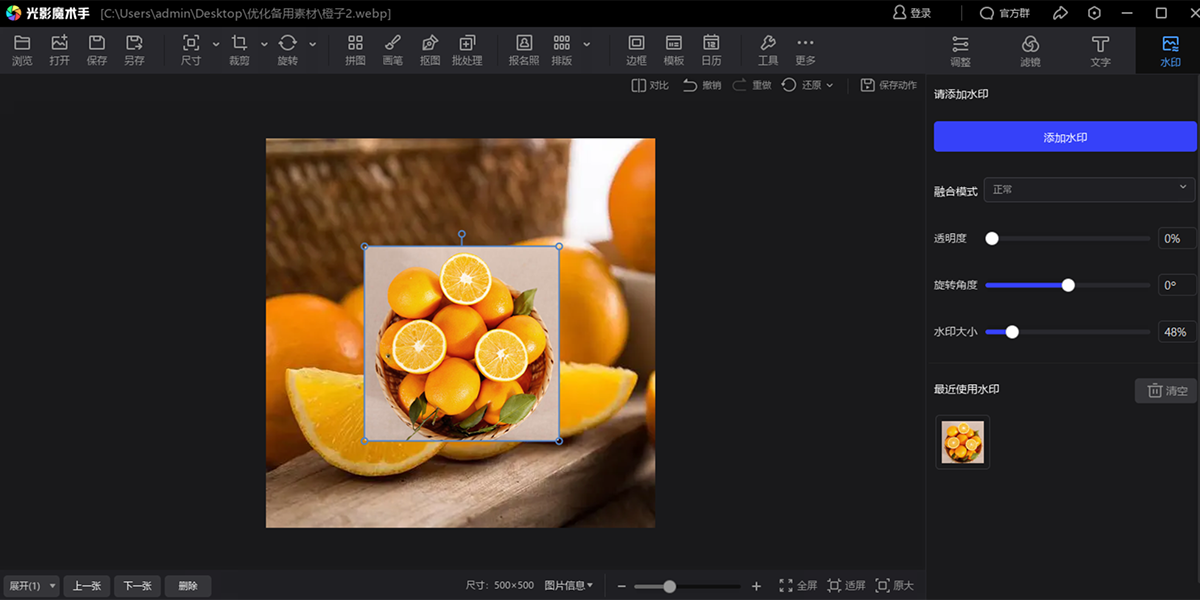This screenshot has height=600, width=1200.
Task: Select the 画笔 brush tool
Action: point(393,50)
